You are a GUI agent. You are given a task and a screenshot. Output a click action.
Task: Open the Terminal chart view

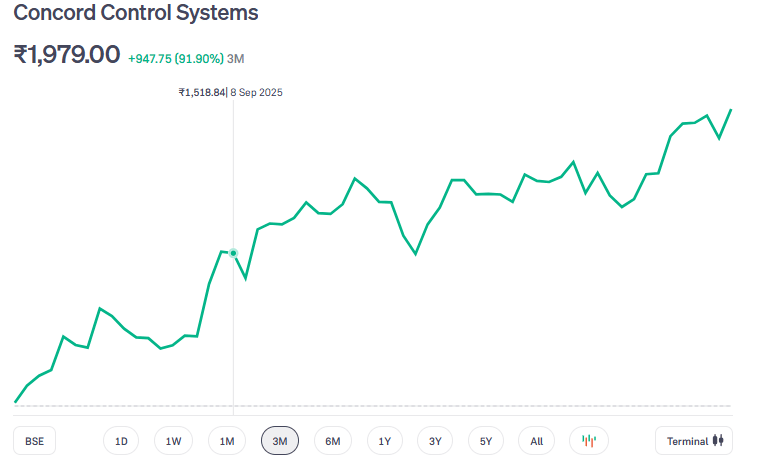pyautogui.click(x=695, y=441)
